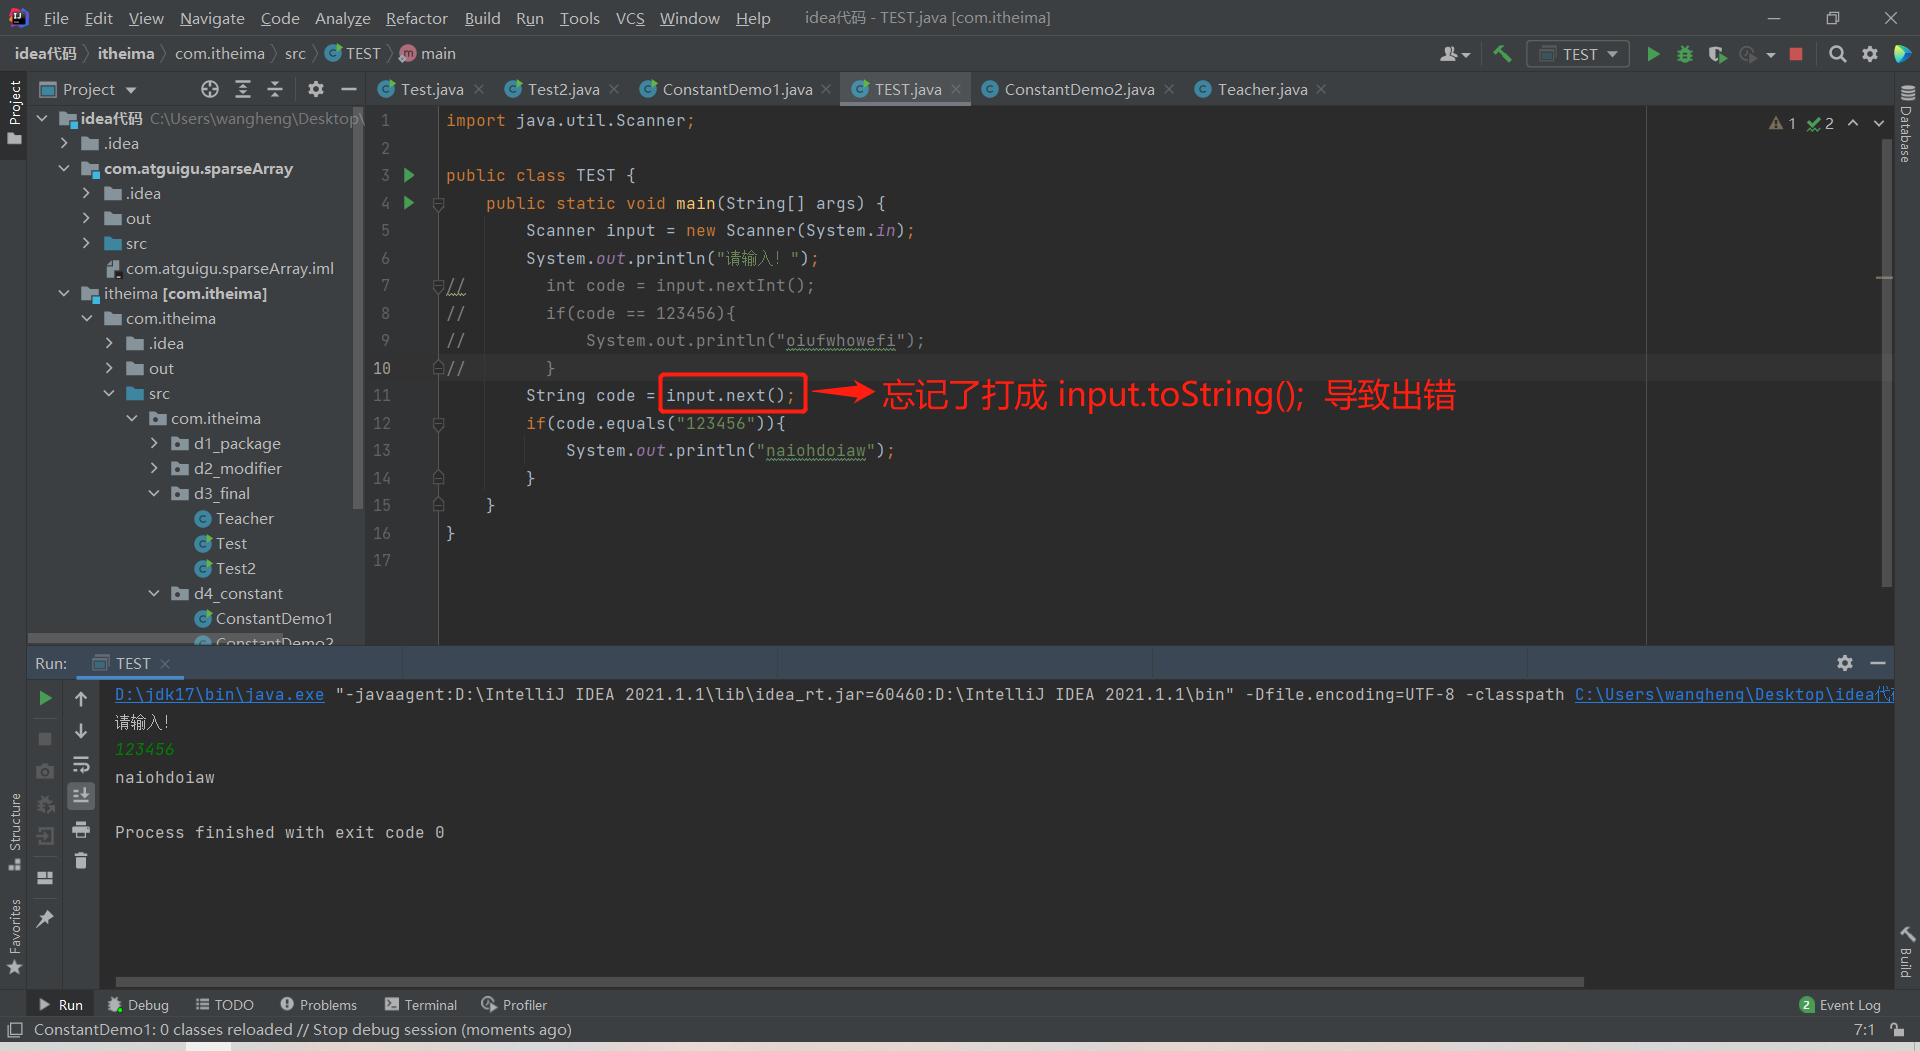Viewport: 1920px width, 1051px height.
Task: Collapse the d3_final folder
Action: point(154,493)
